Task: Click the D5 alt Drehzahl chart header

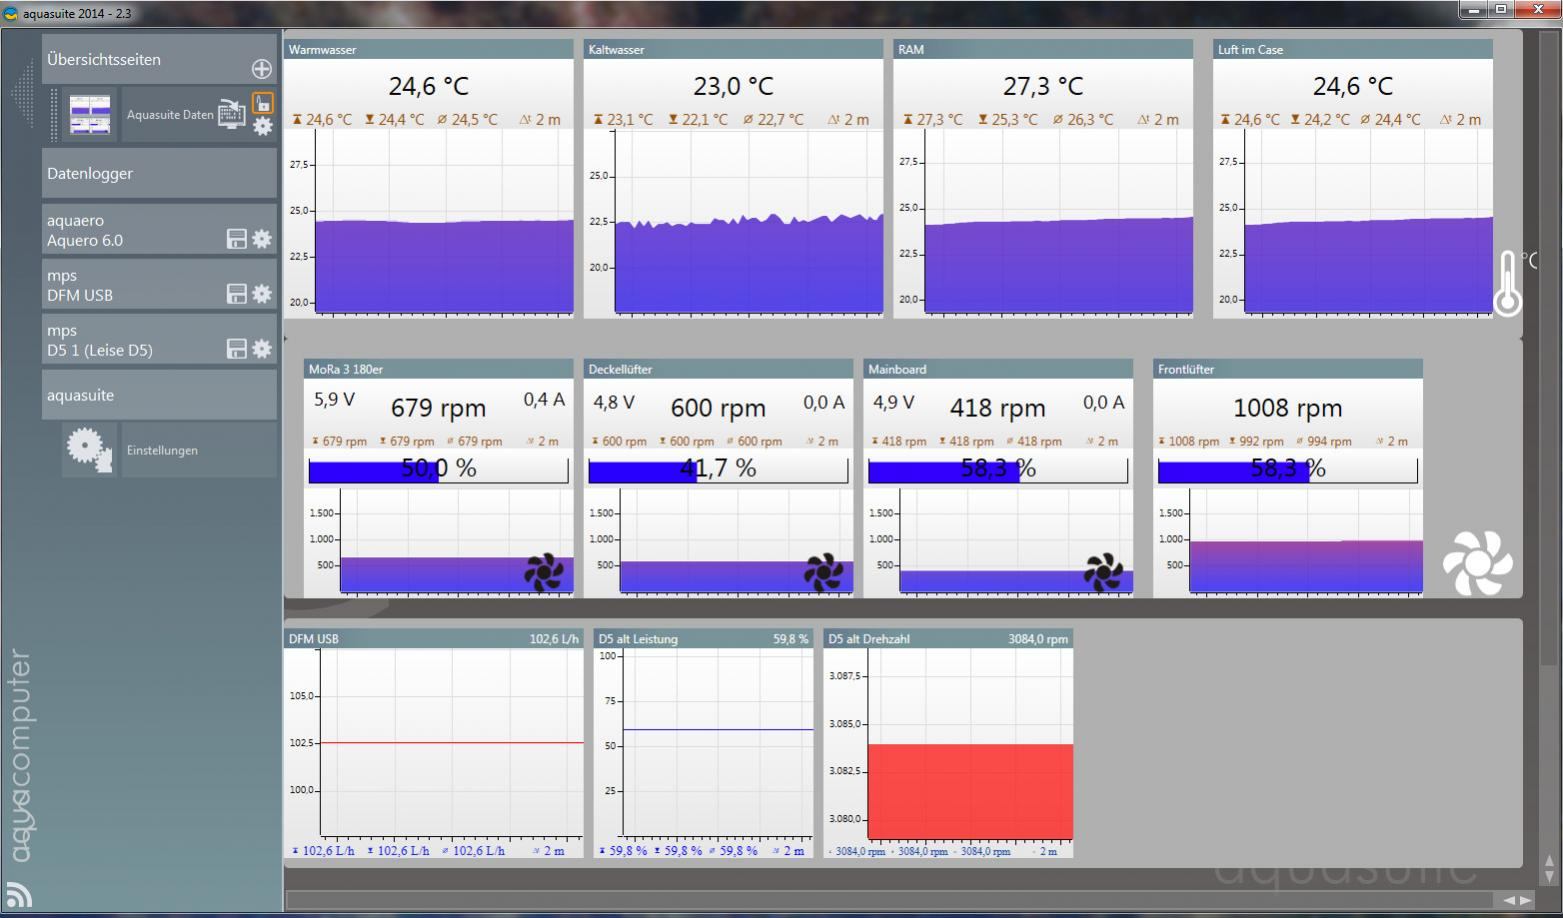Action: [948, 638]
